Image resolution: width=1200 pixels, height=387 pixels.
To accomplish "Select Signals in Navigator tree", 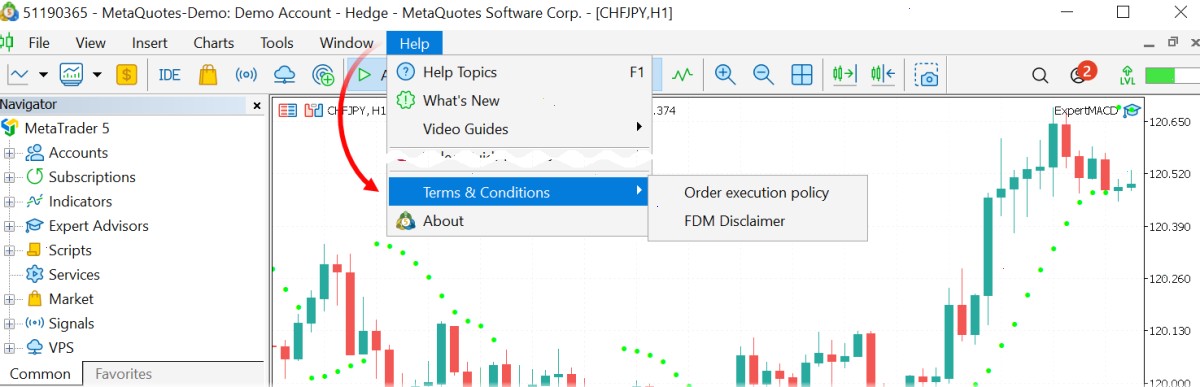I will (x=71, y=323).
